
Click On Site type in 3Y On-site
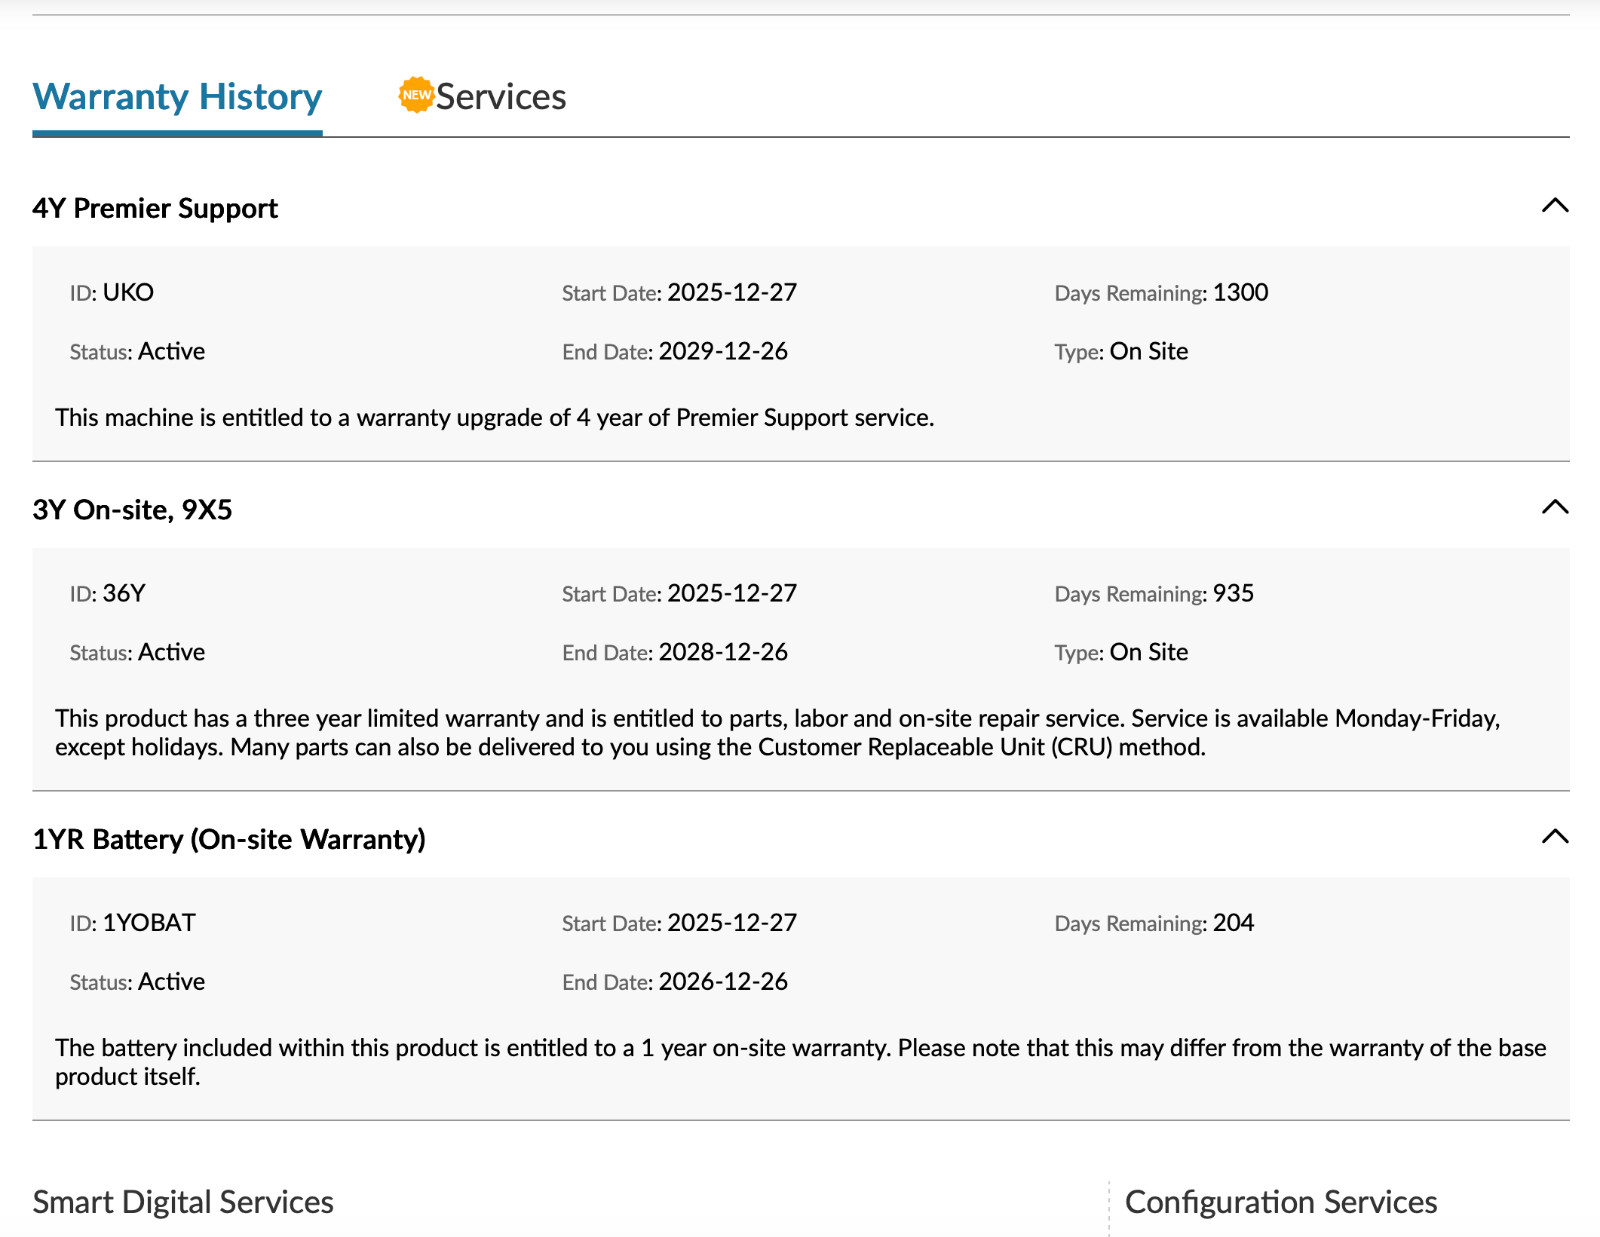[x=1149, y=652]
